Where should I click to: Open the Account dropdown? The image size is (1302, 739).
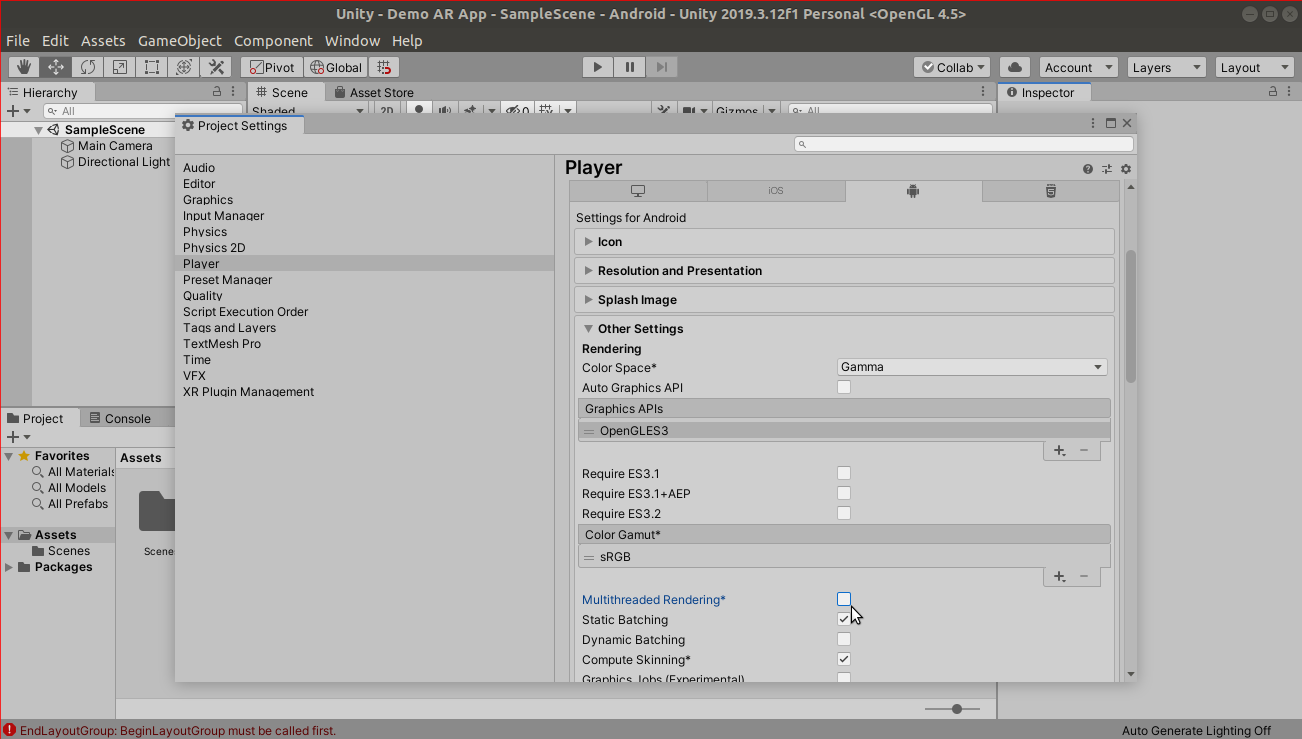(1078, 67)
